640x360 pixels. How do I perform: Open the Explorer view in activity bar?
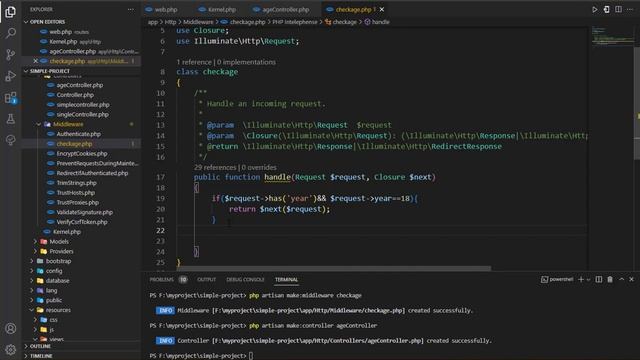point(11,12)
